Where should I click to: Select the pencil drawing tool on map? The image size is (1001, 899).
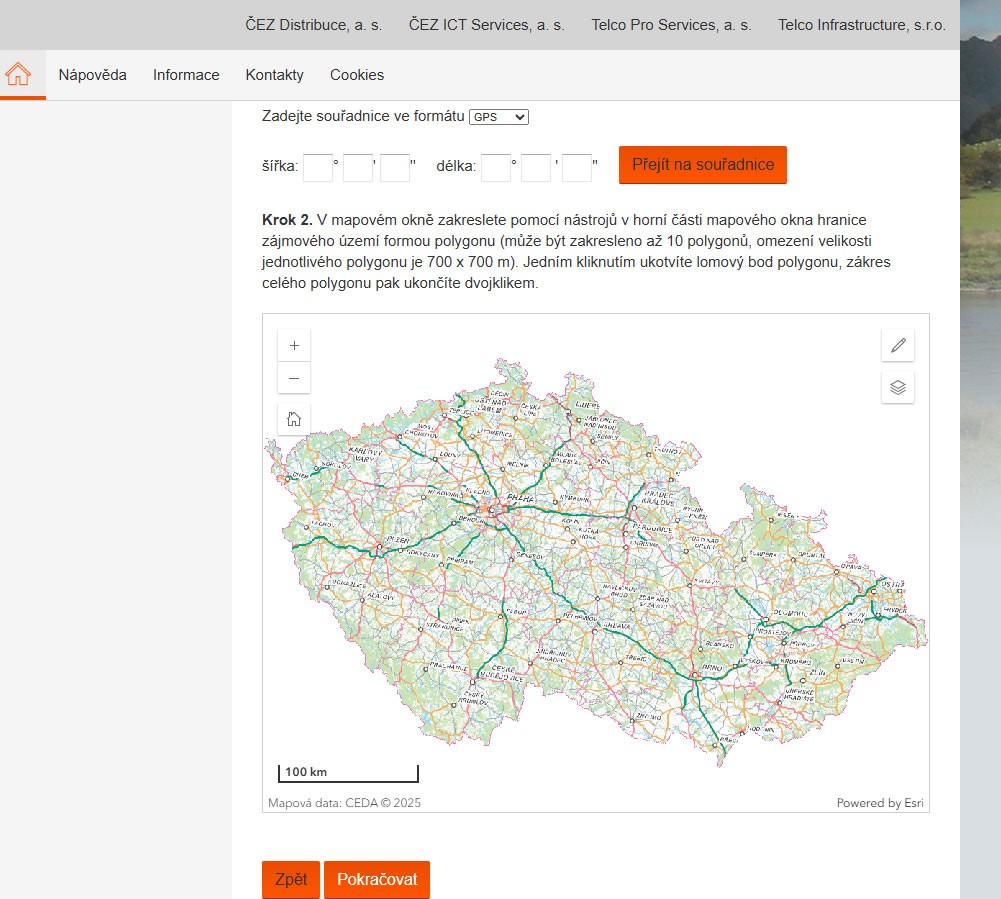pyautogui.click(x=898, y=346)
